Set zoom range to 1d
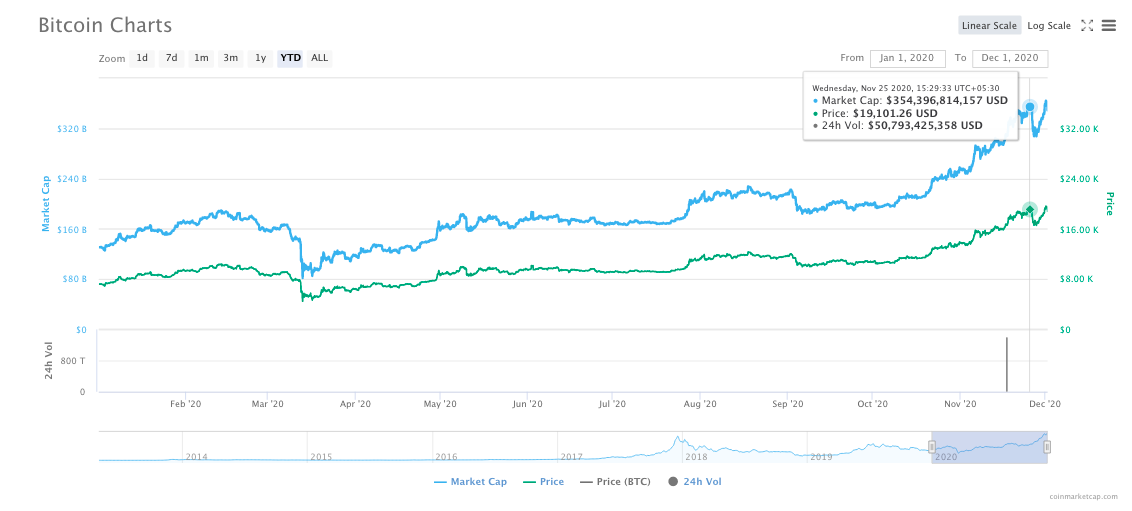 point(142,58)
